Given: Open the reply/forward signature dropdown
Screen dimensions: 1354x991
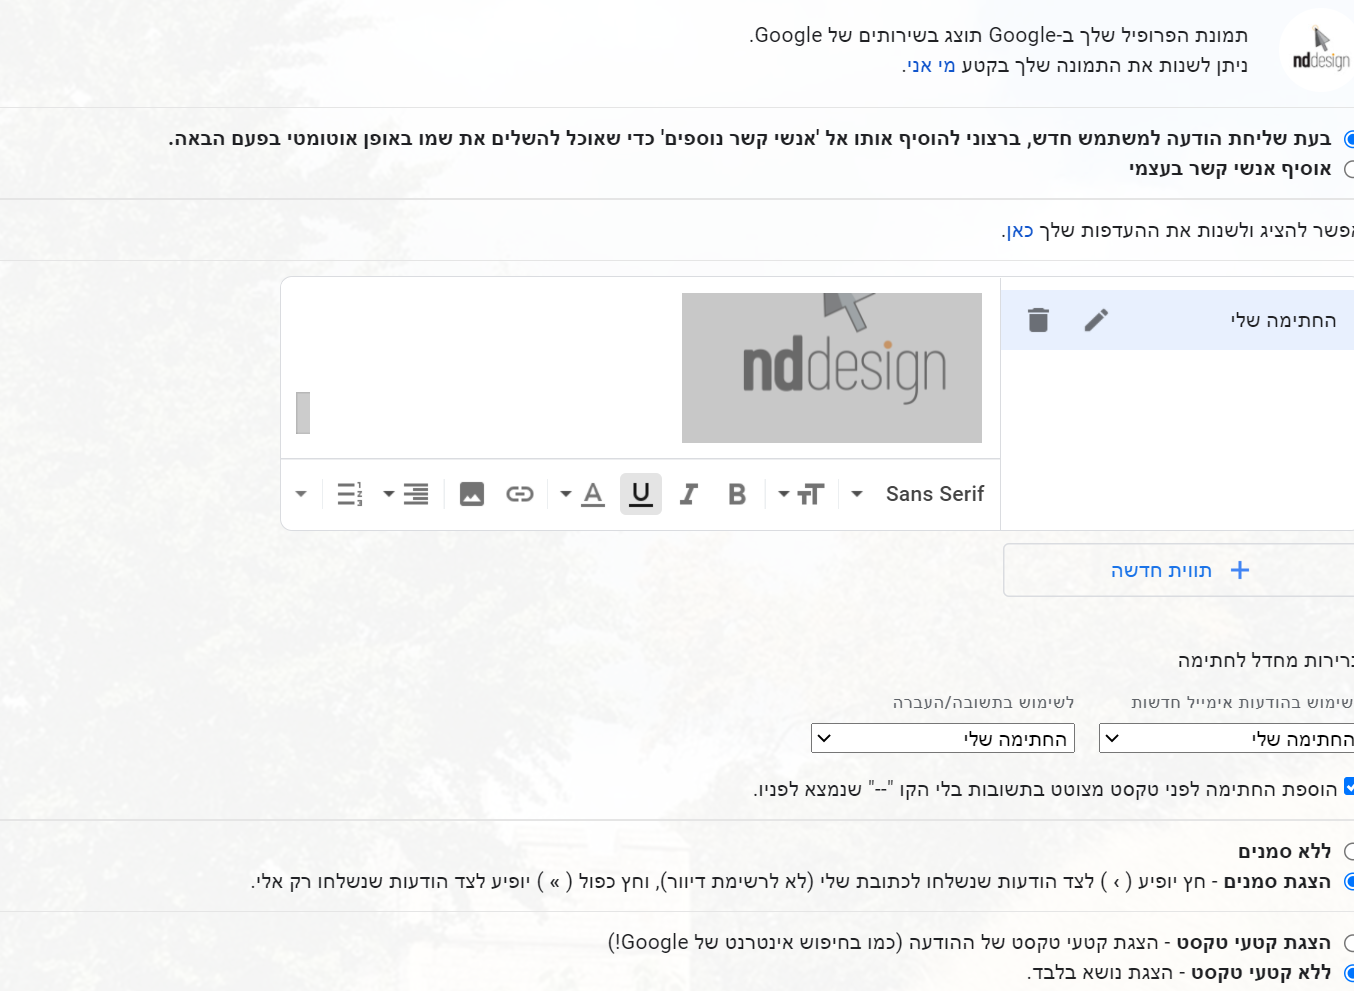Looking at the screenshot, I should [x=943, y=739].
